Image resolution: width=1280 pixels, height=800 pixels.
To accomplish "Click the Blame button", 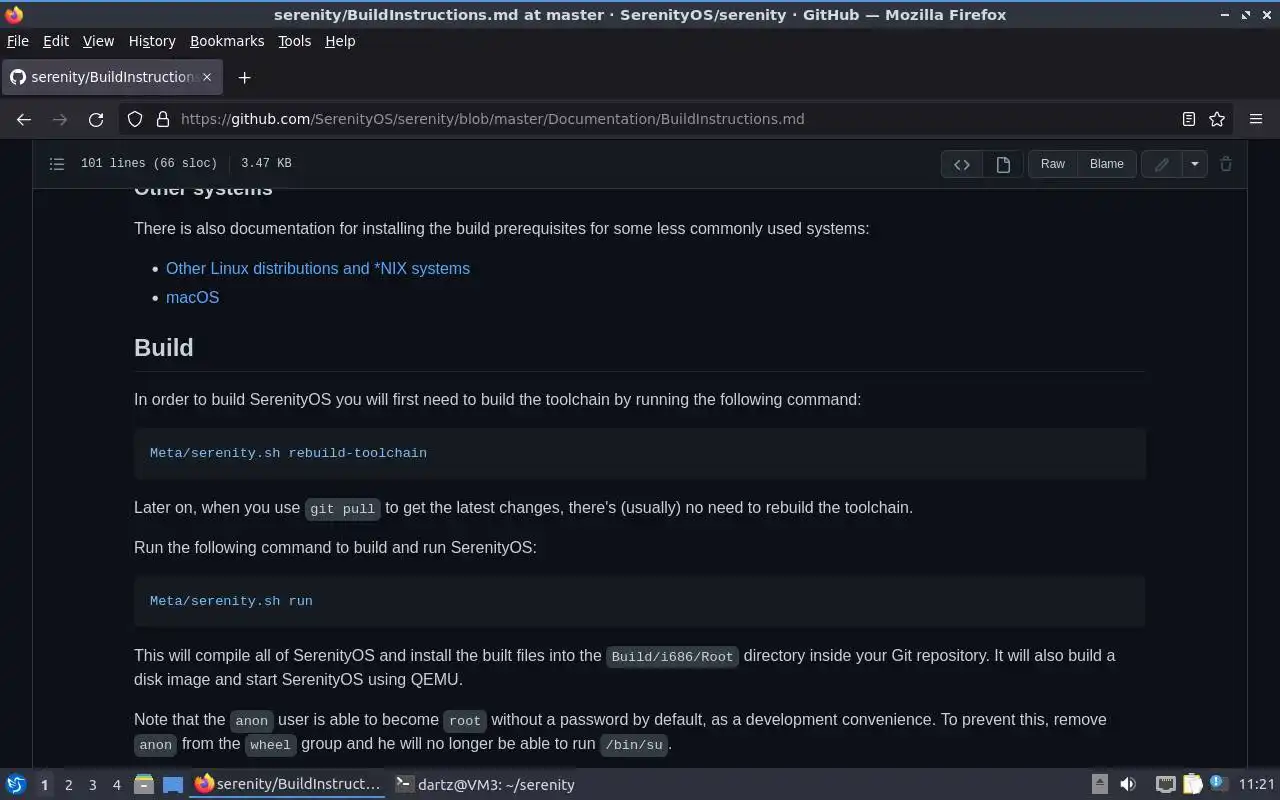I will point(1107,164).
